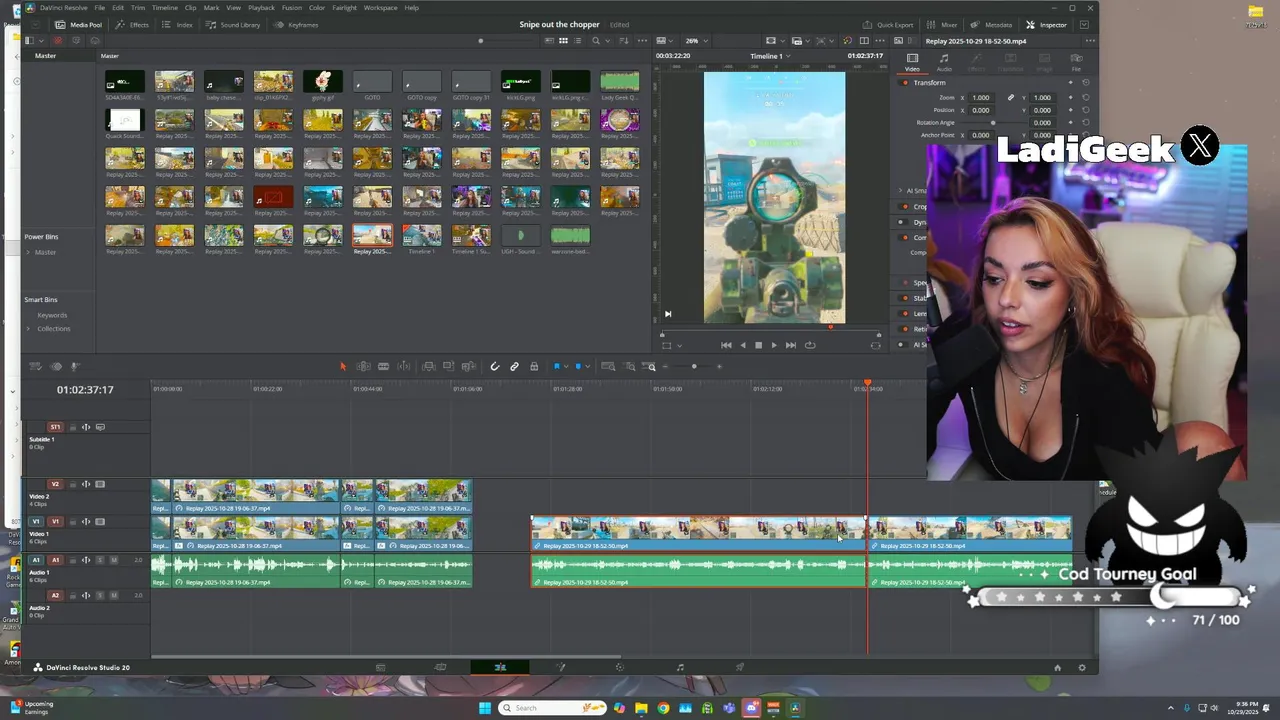Click the Full Extent Zoom icon
Screen dimensions: 1280x720
click(608, 367)
